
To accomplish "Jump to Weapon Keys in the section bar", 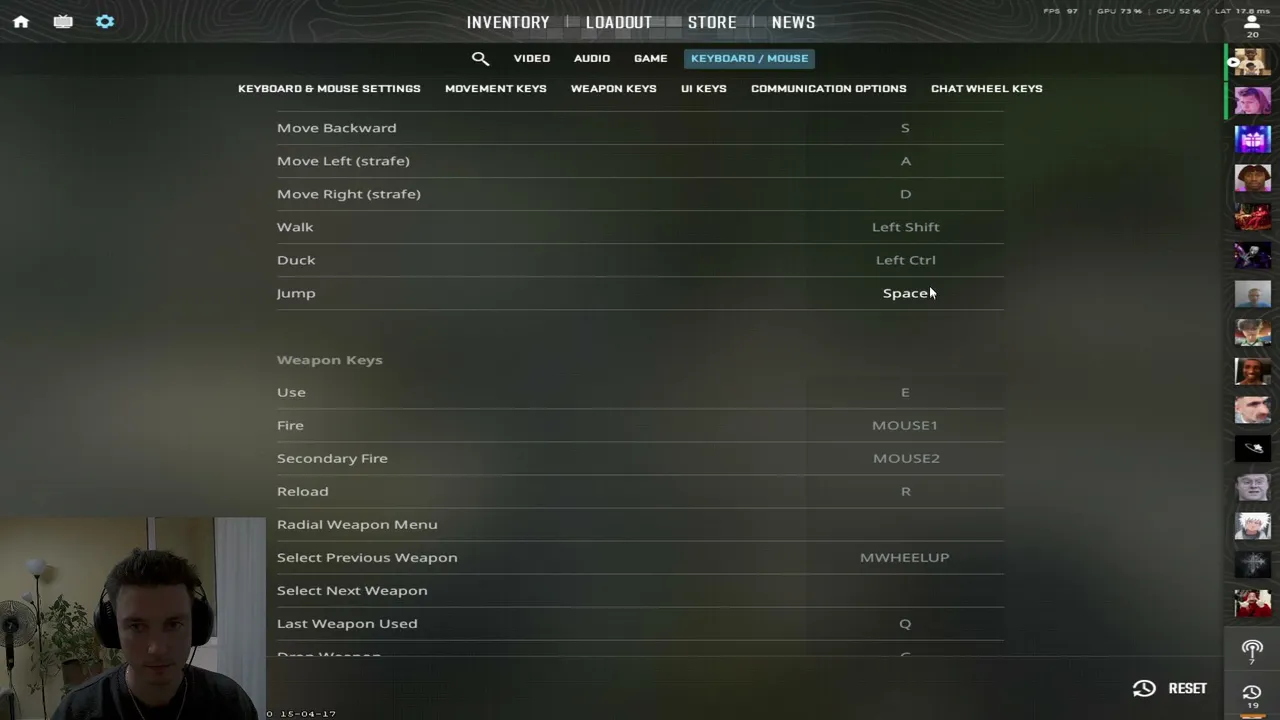I will pos(614,88).
